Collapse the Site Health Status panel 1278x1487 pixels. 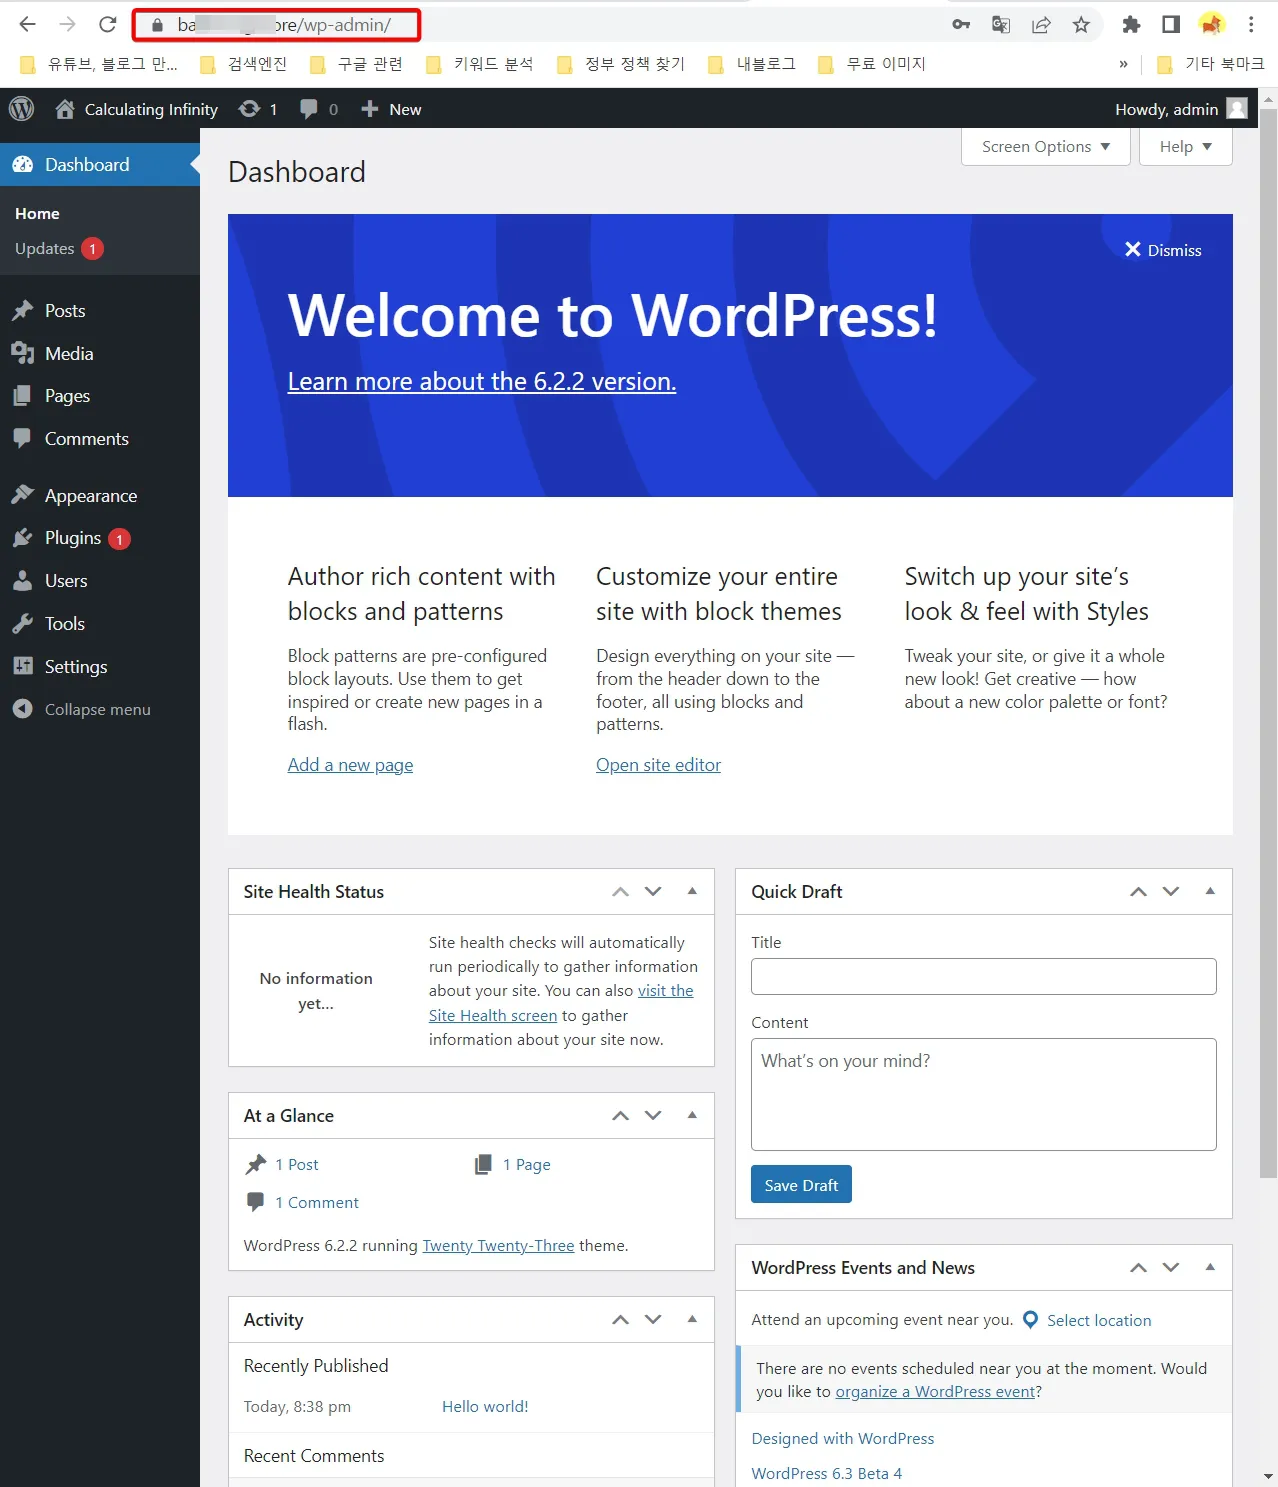point(692,891)
